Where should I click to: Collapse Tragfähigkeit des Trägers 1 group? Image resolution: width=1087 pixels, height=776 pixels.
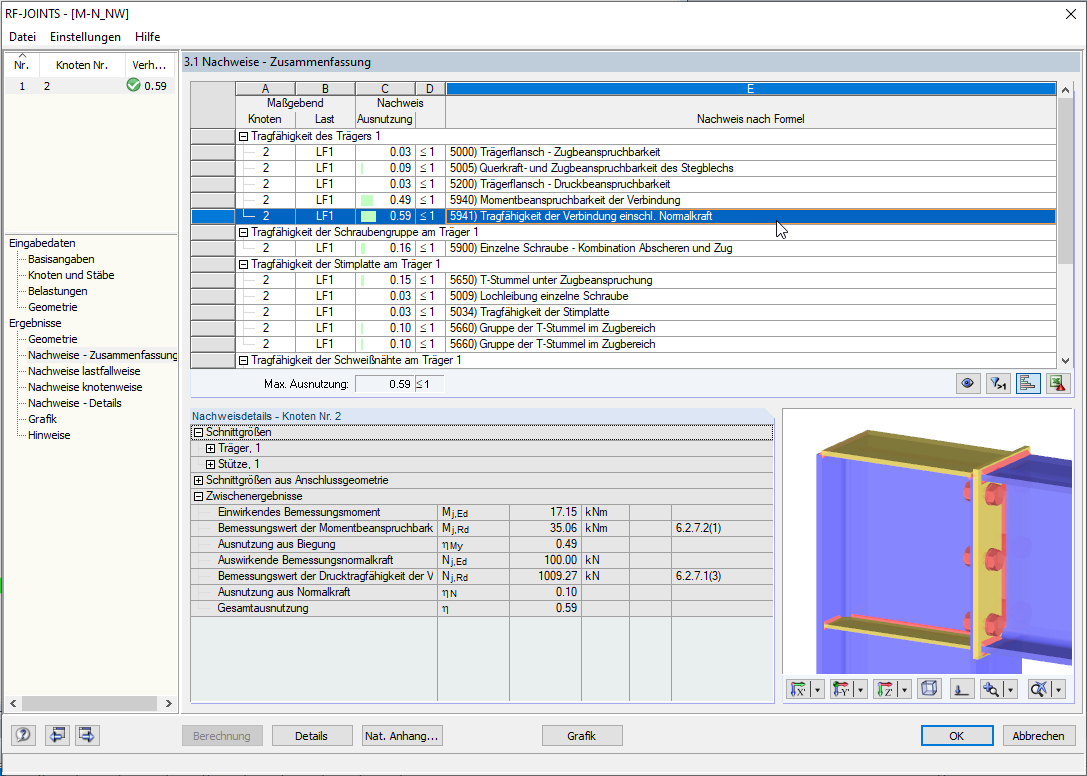coord(243,137)
